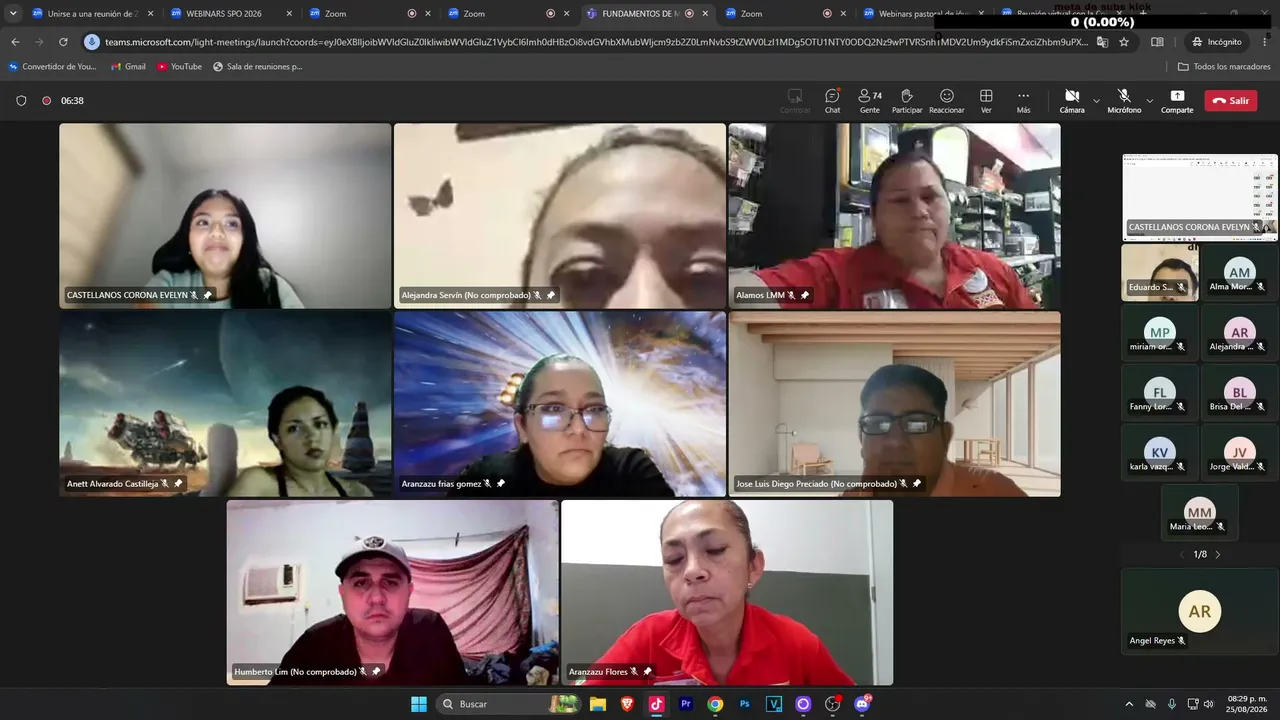Open TikTok from the taskbar
Image resolution: width=1280 pixels, height=720 pixels.
[x=656, y=704]
